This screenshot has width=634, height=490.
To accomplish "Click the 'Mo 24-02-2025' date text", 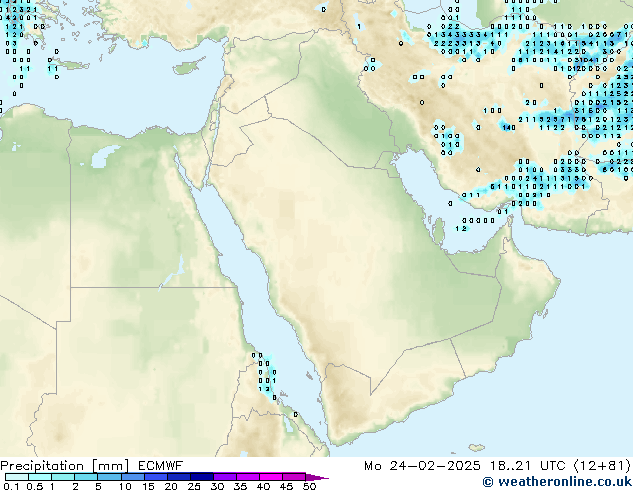I will (x=423, y=466).
